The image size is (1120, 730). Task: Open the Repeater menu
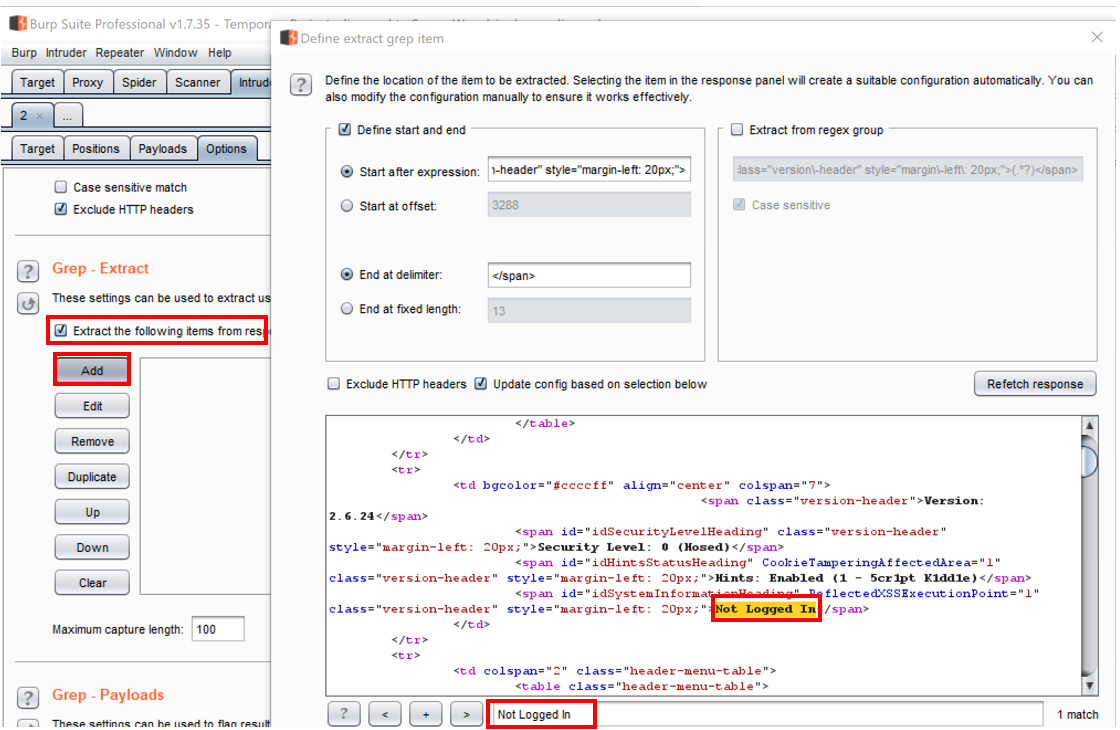[x=120, y=53]
